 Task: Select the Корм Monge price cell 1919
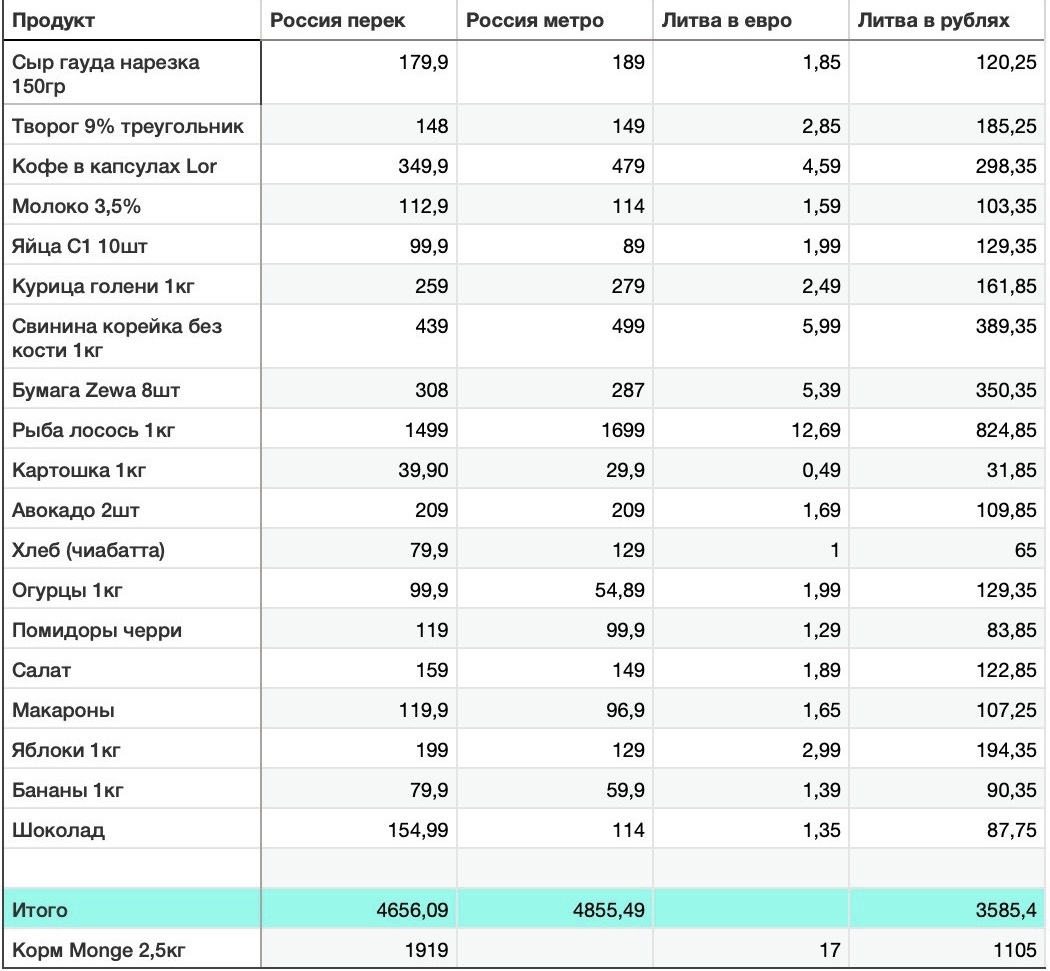point(358,951)
